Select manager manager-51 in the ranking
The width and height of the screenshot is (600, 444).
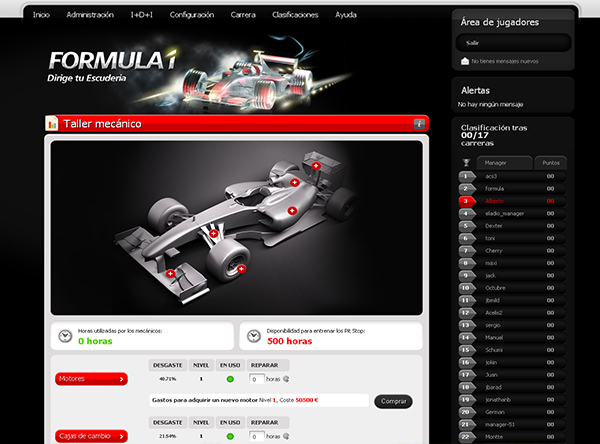click(500, 424)
